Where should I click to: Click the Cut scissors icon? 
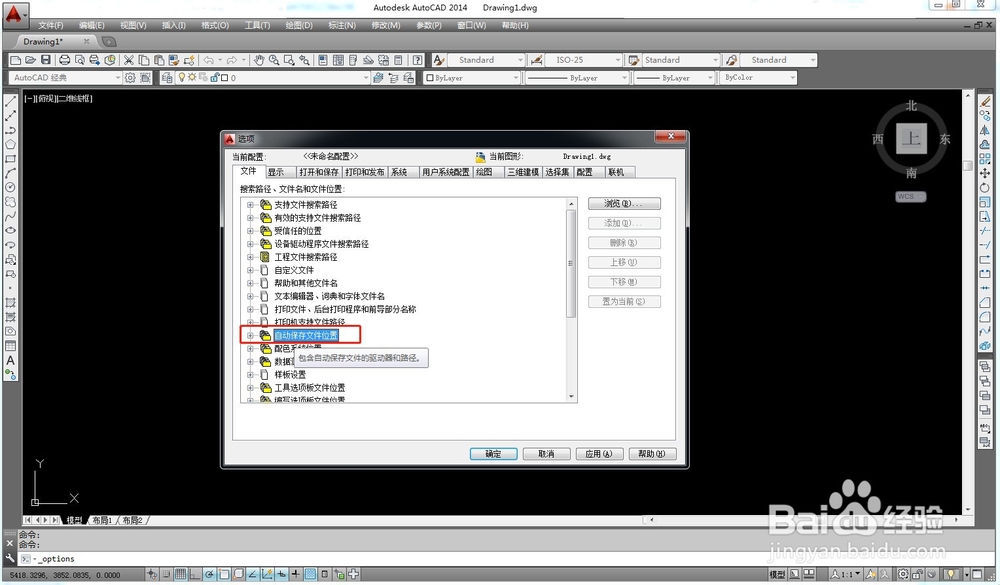click(129, 60)
